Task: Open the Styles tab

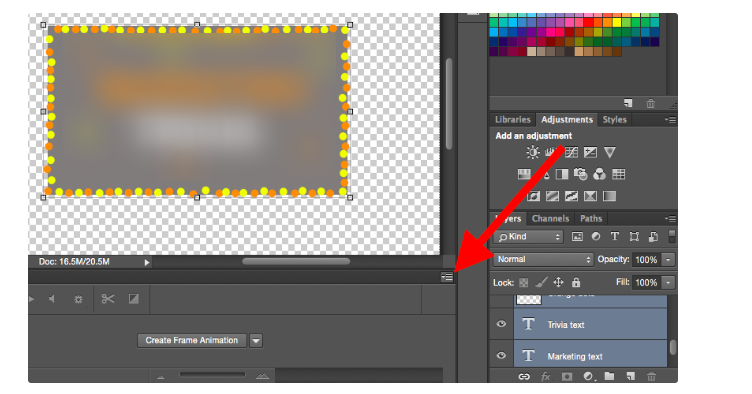Action: point(614,119)
